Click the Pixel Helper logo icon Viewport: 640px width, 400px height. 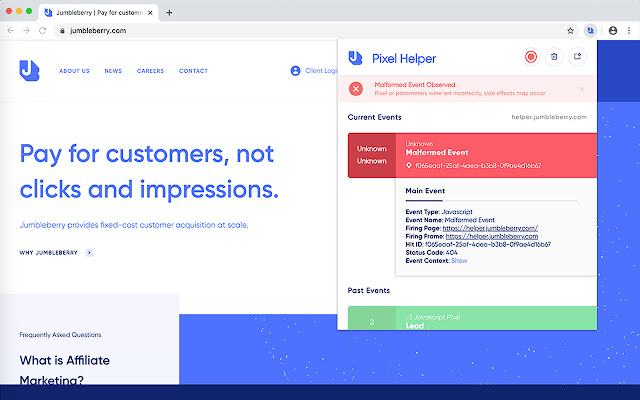[355, 58]
